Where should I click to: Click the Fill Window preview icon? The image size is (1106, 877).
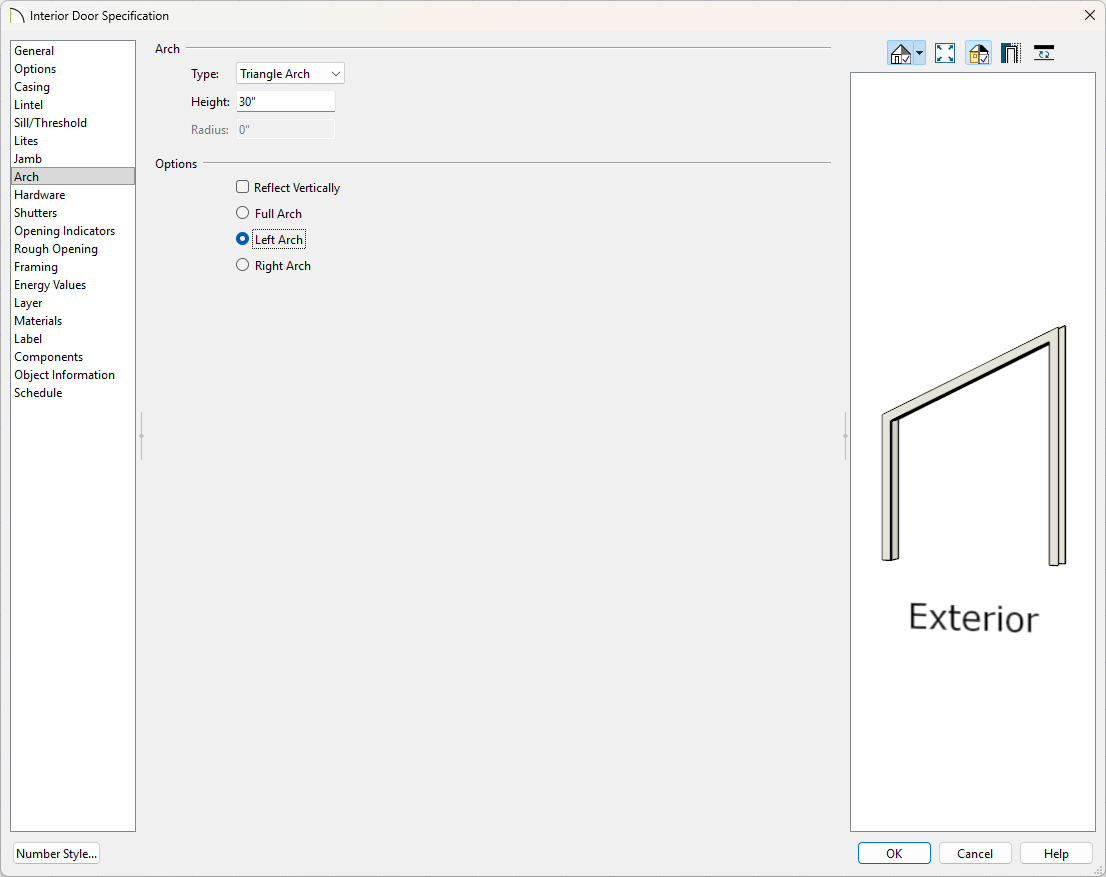click(x=945, y=54)
